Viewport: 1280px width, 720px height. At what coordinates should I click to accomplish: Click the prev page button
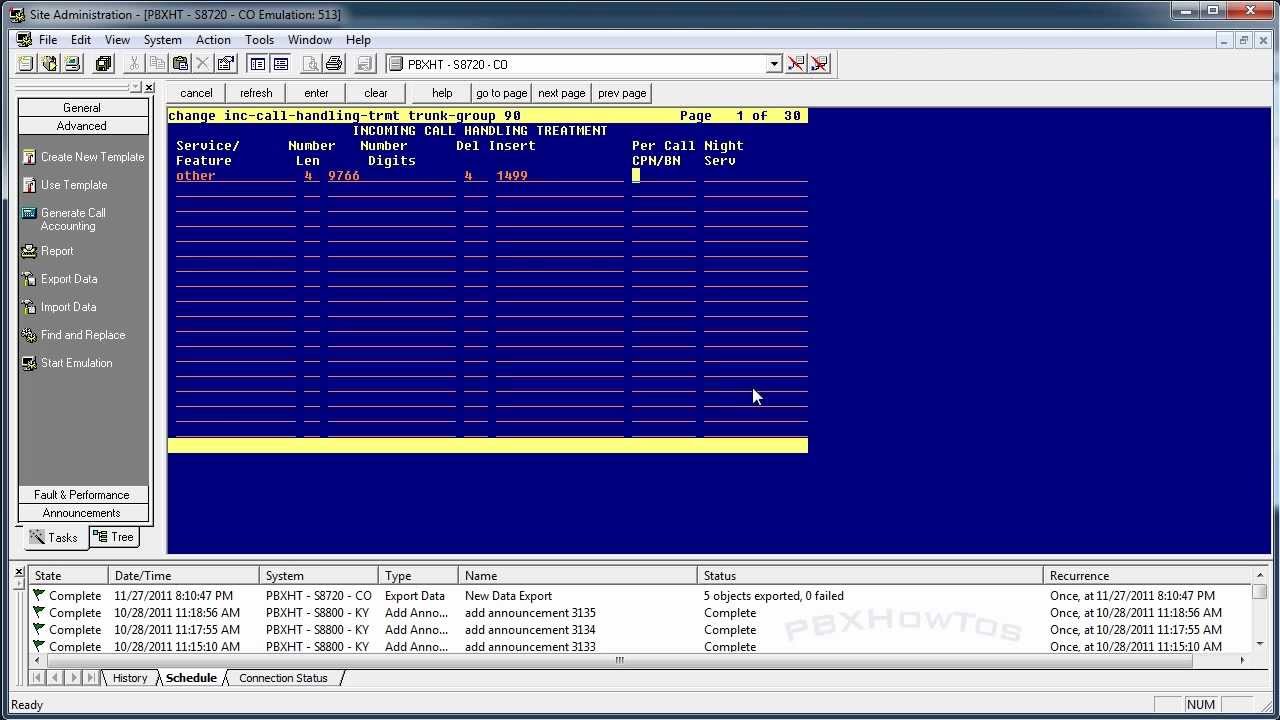[x=622, y=93]
